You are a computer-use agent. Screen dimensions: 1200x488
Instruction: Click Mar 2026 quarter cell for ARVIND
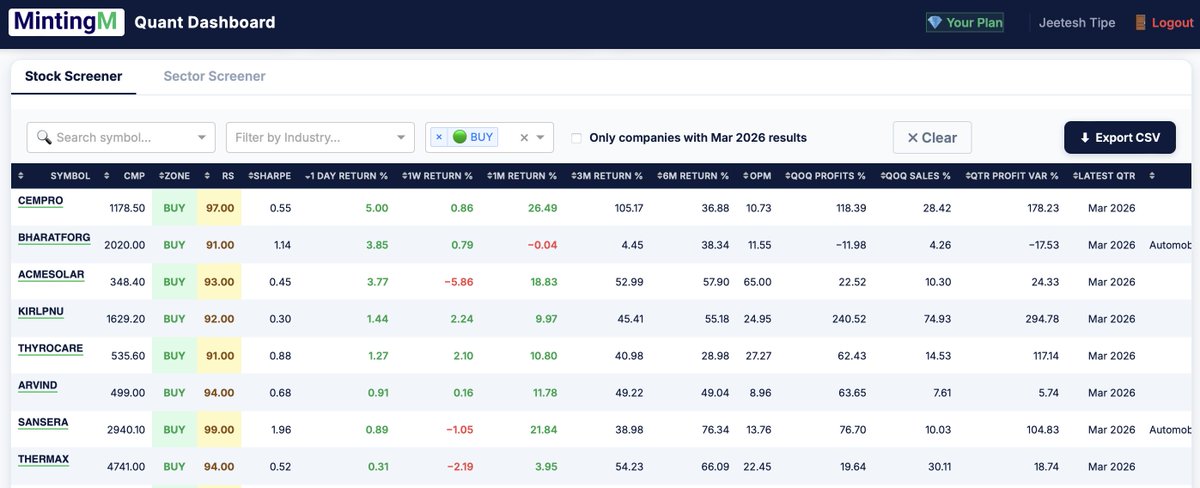[1111, 393]
